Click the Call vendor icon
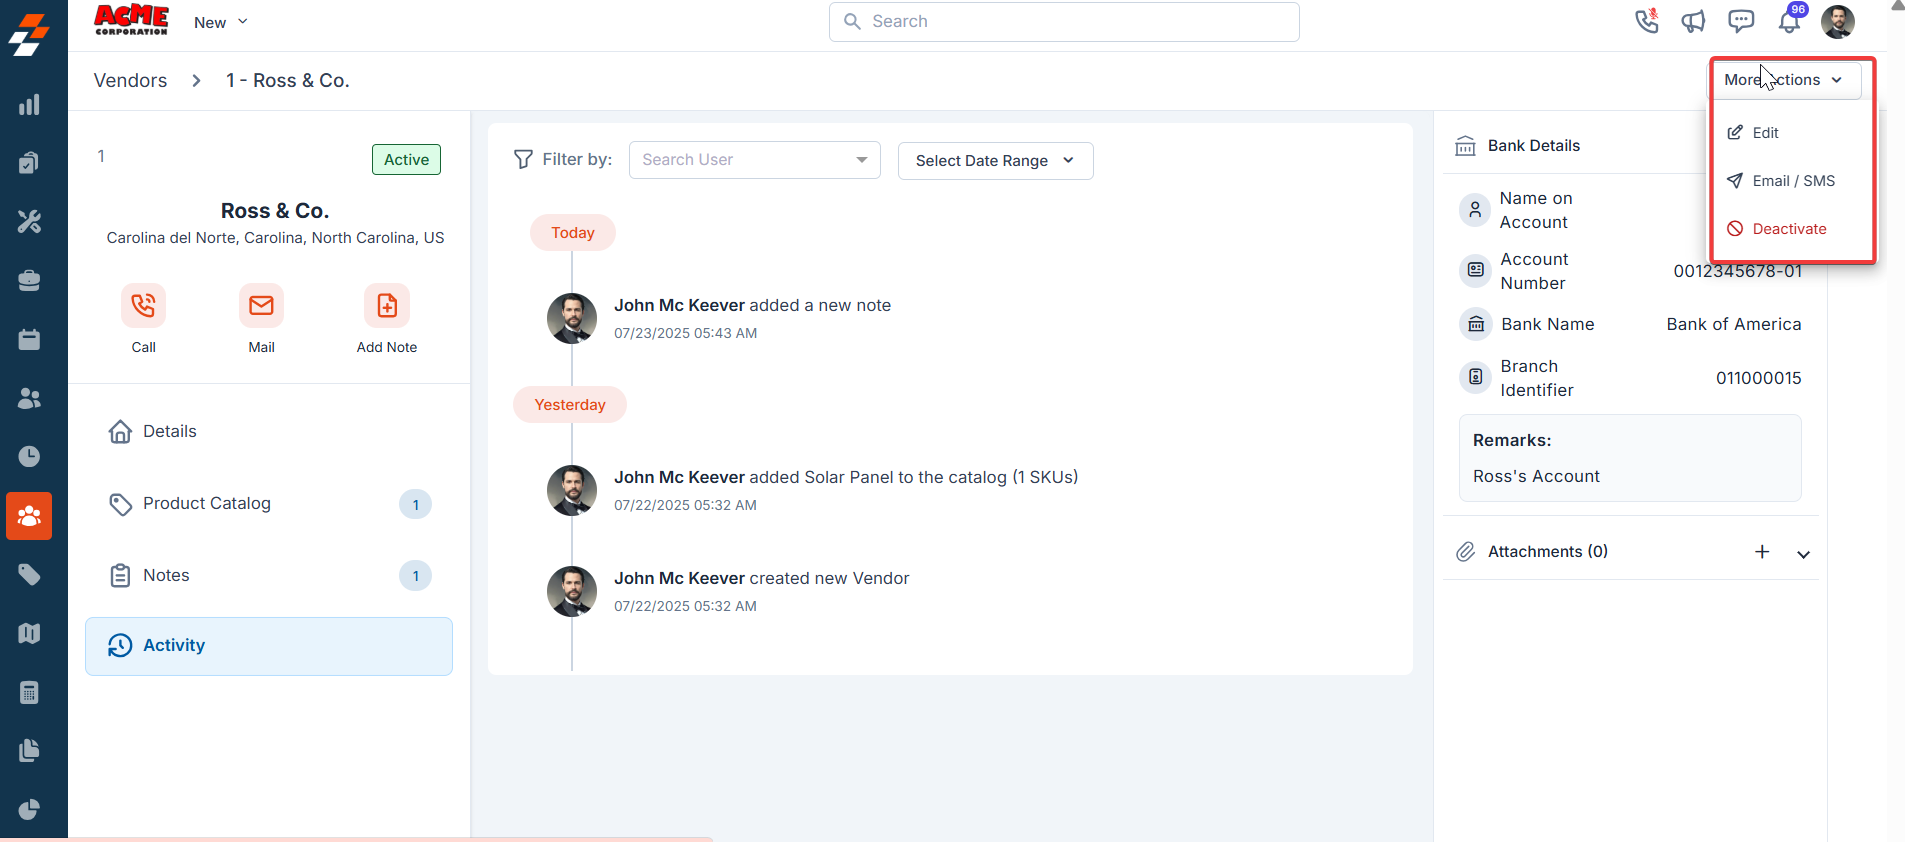The width and height of the screenshot is (1905, 842). (143, 305)
